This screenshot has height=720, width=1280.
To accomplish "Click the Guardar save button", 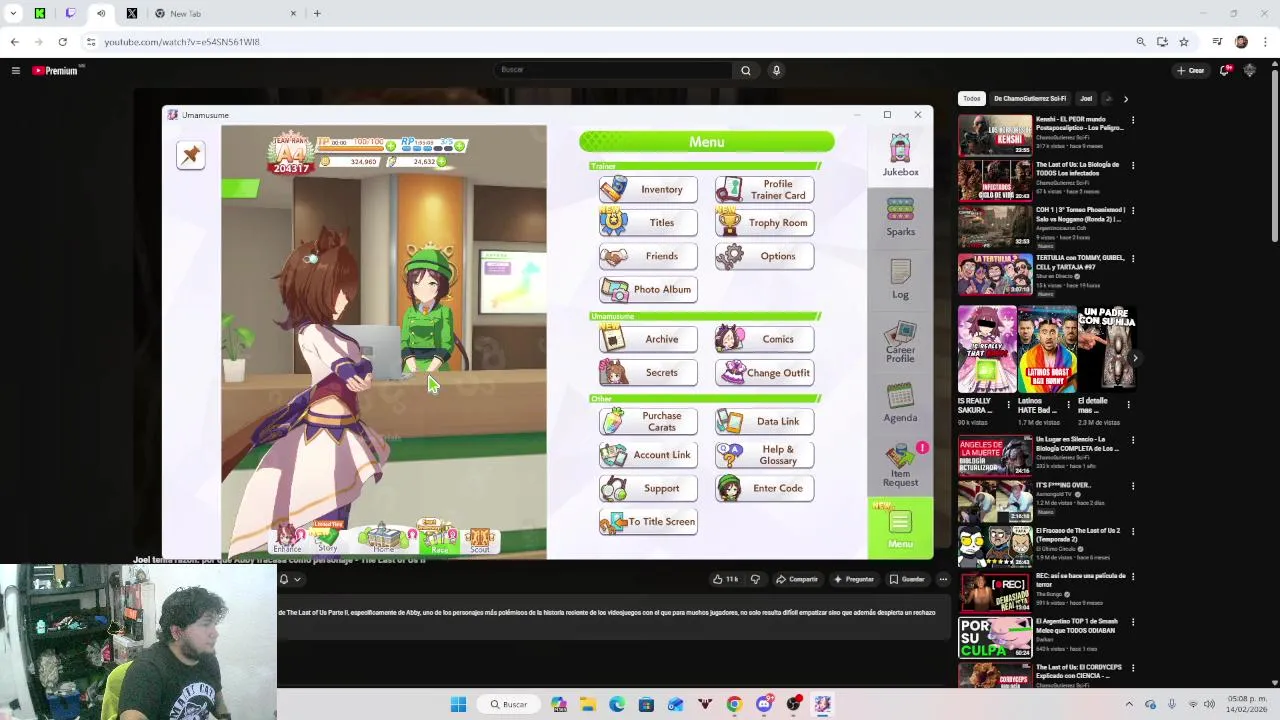I will pyautogui.click(x=907, y=579).
